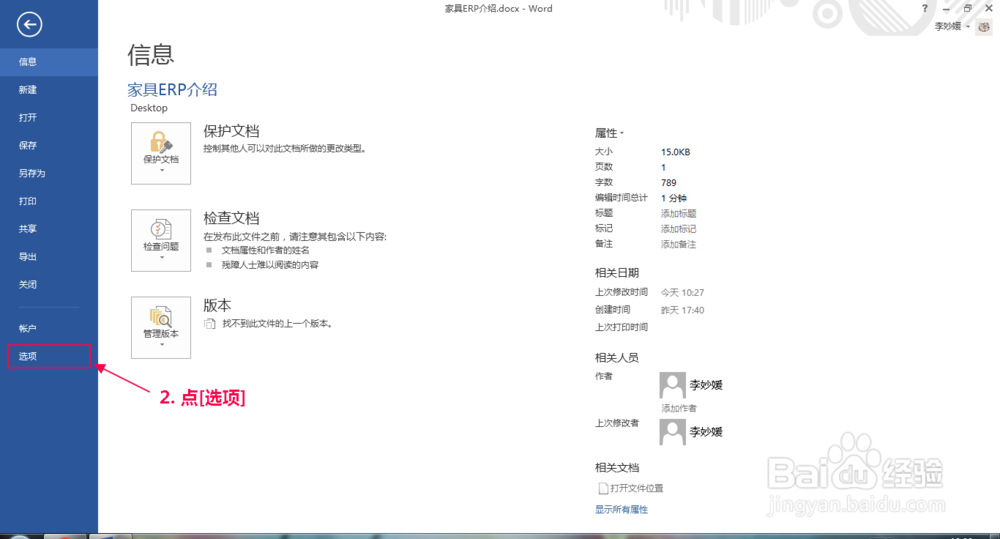Expand the 管理版本 button
Viewport: 1000px width, 539px height.
coord(161,327)
